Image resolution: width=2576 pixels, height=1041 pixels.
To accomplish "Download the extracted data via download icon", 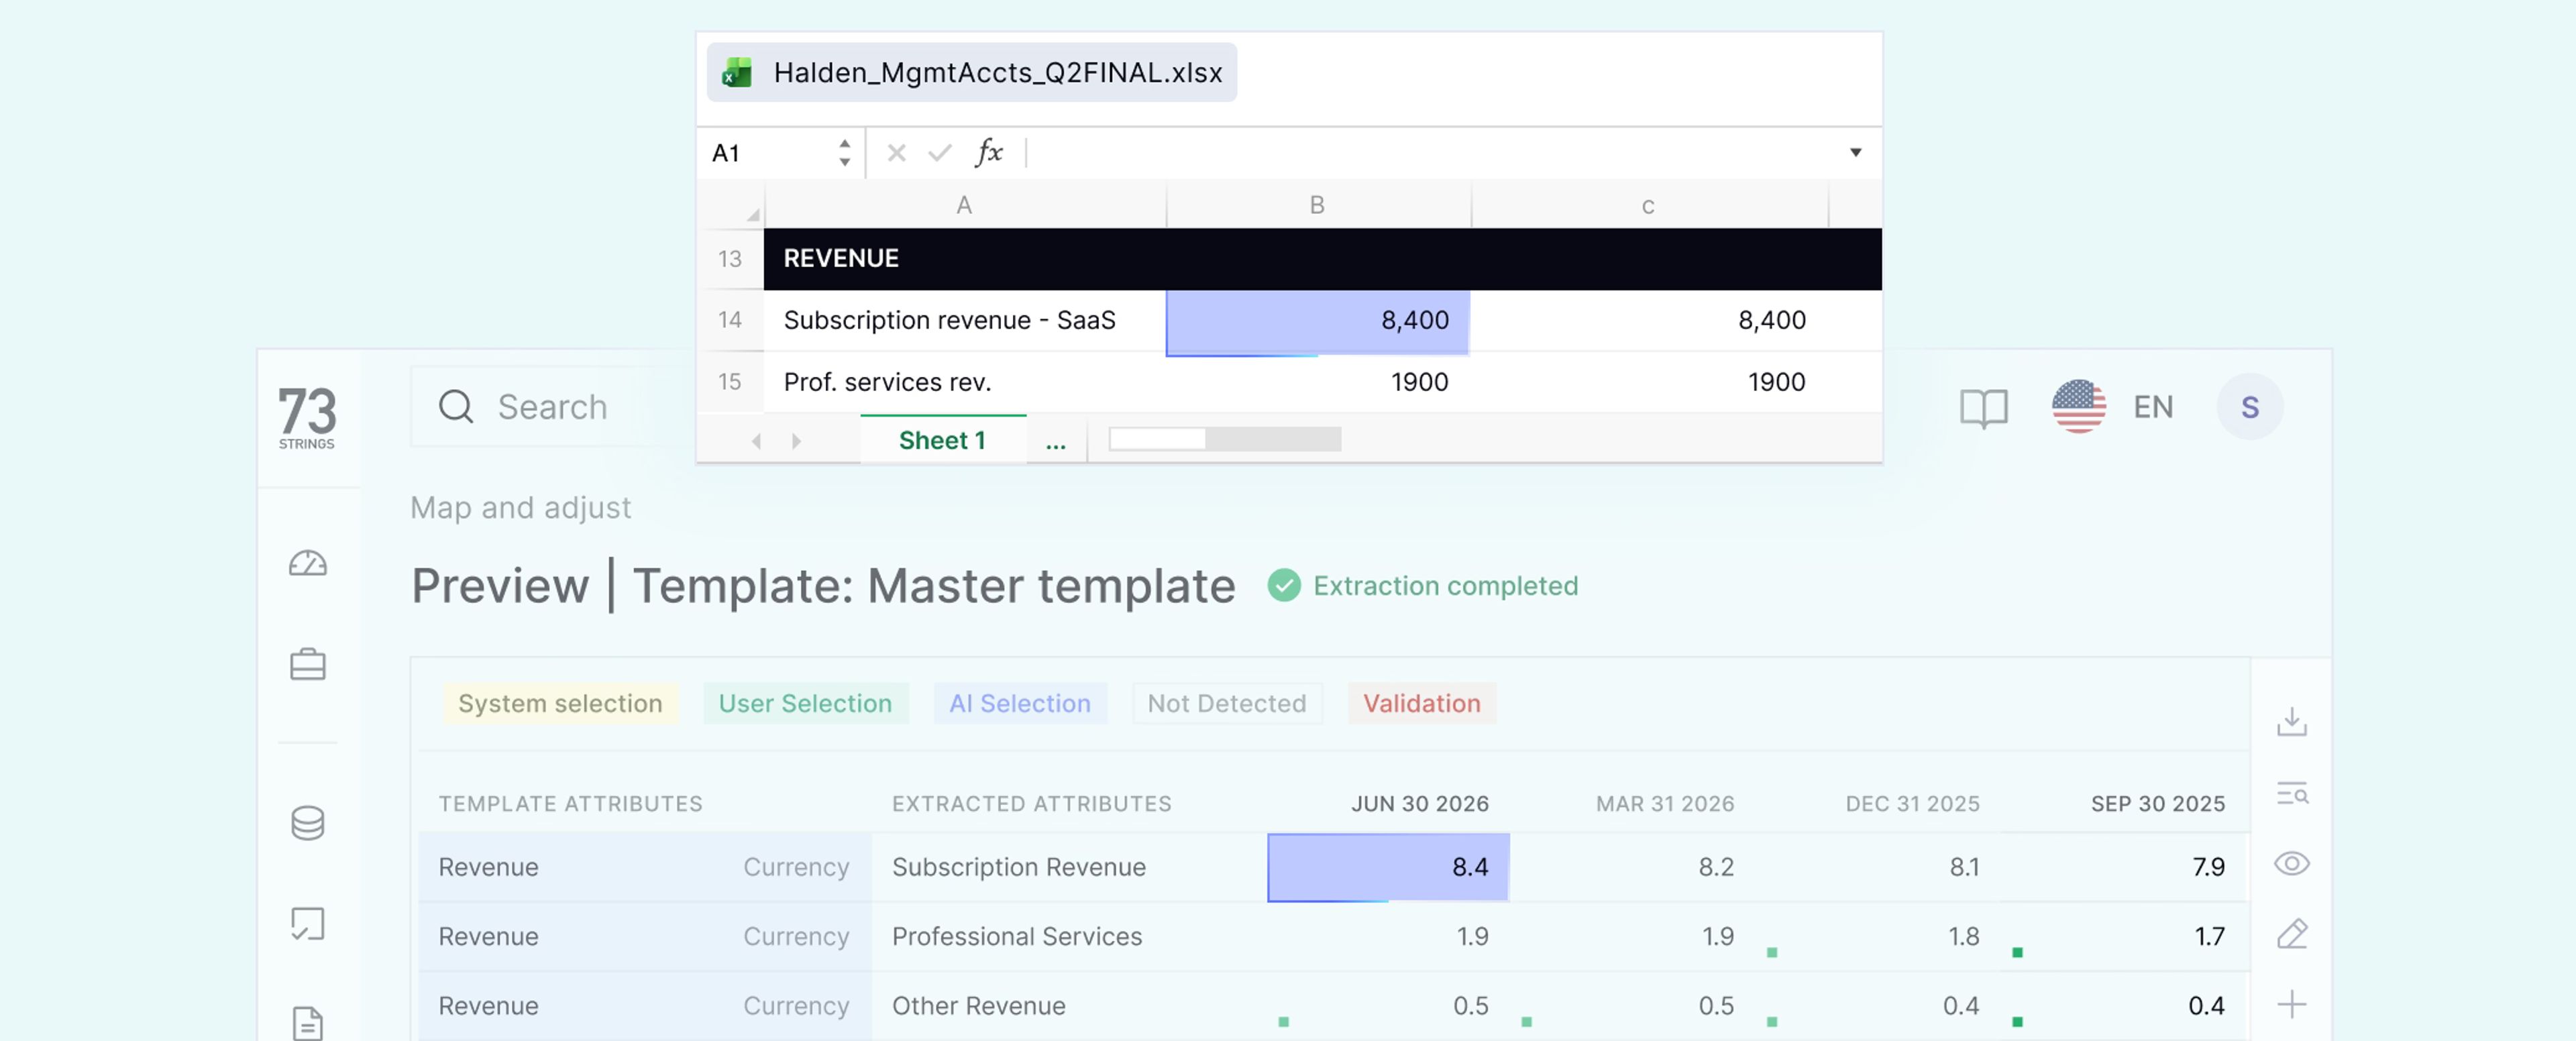I will pos(2291,721).
